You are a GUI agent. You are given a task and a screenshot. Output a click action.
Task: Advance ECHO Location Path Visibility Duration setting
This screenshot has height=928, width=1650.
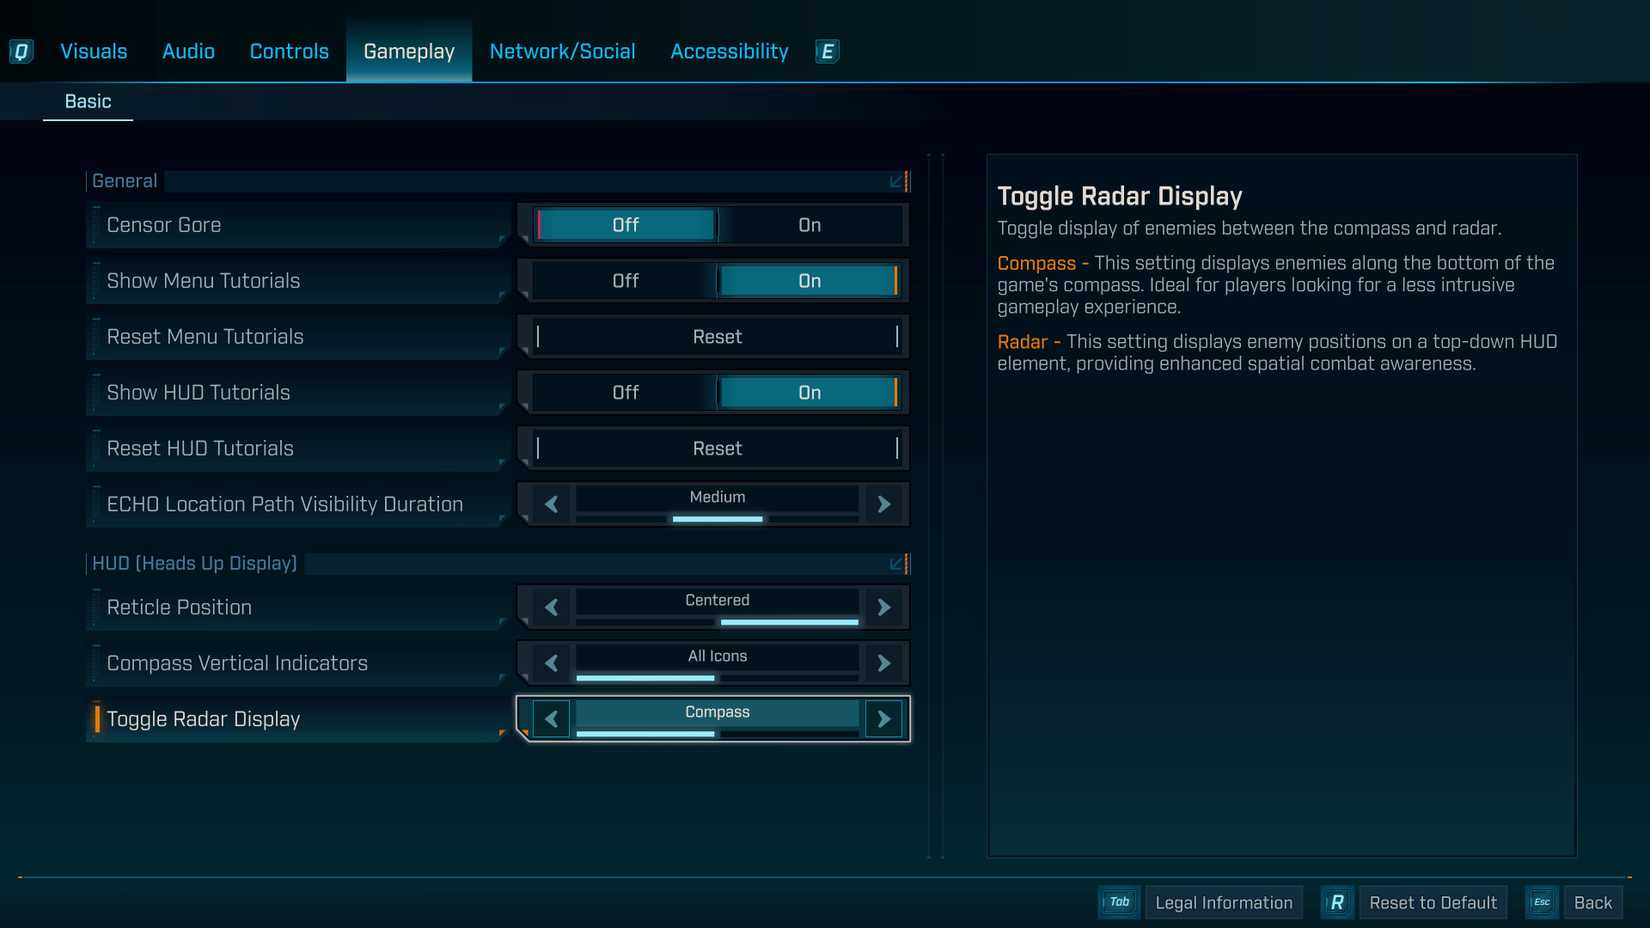tap(884, 504)
